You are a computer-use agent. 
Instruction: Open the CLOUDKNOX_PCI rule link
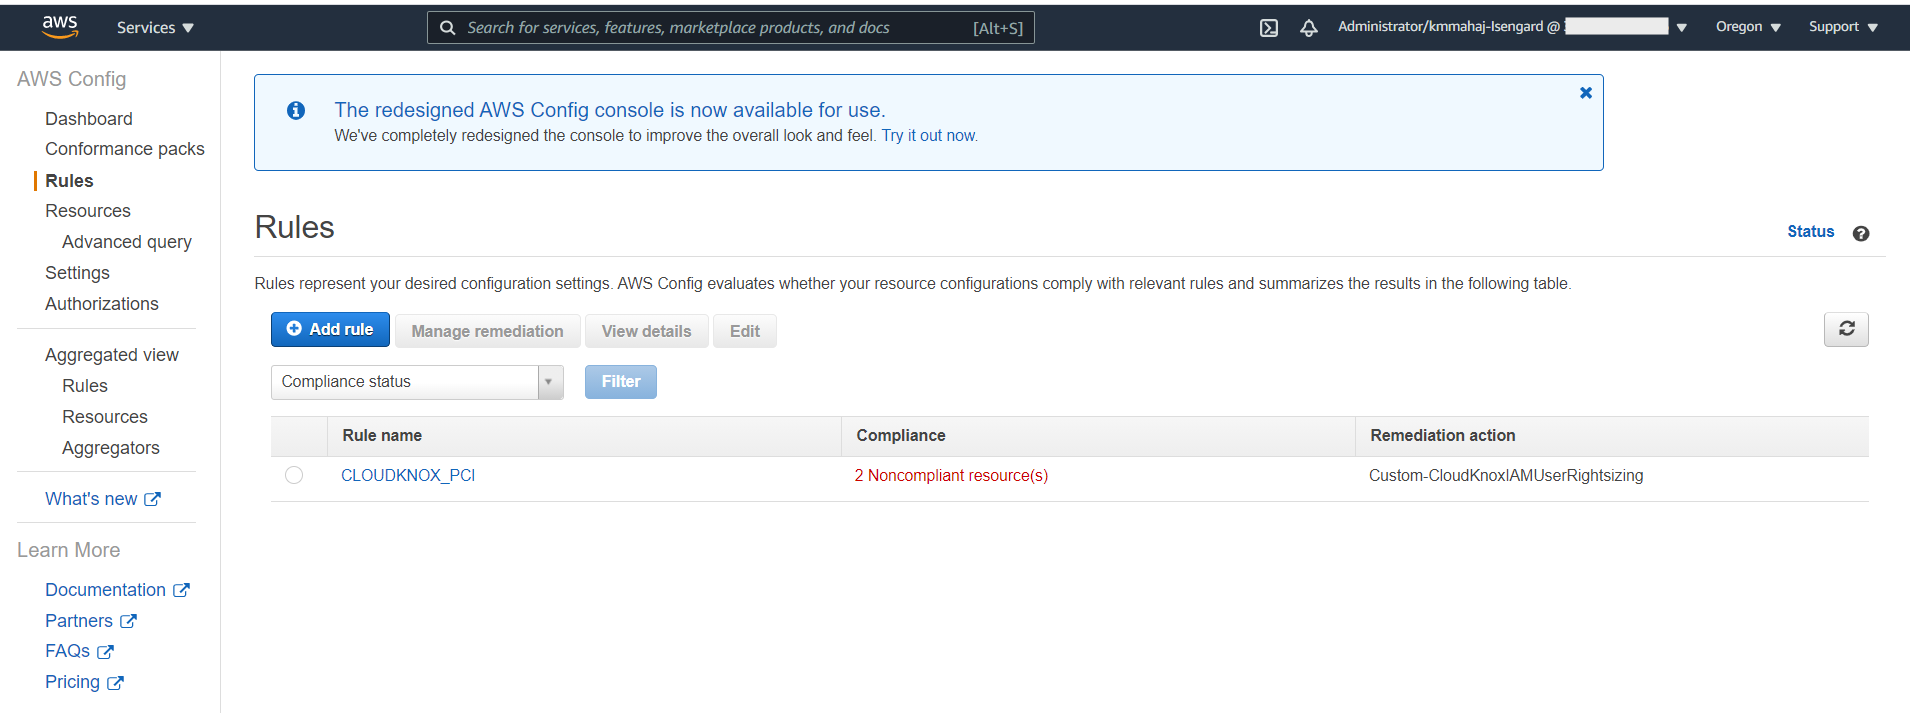coord(408,476)
